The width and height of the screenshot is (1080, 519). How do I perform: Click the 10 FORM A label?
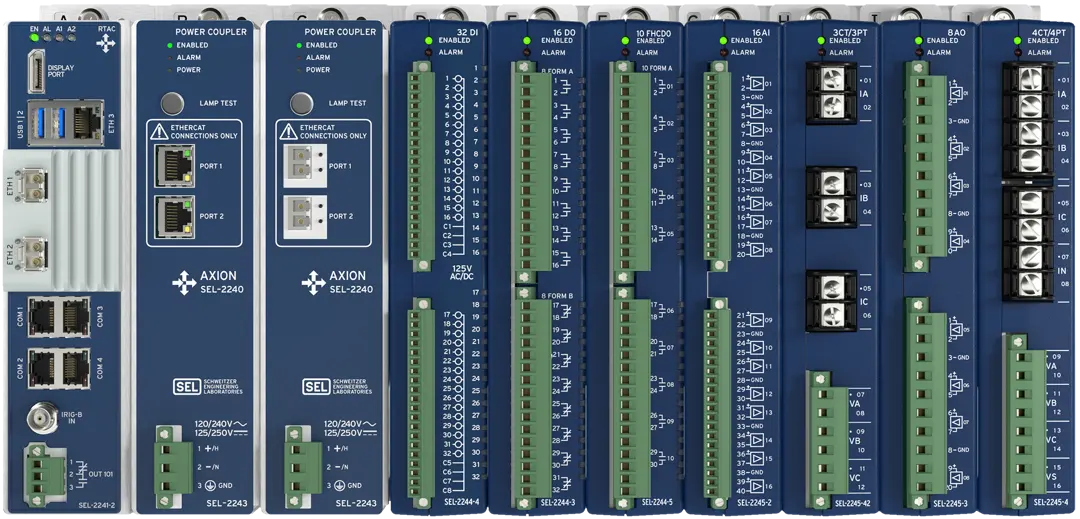(x=656, y=68)
